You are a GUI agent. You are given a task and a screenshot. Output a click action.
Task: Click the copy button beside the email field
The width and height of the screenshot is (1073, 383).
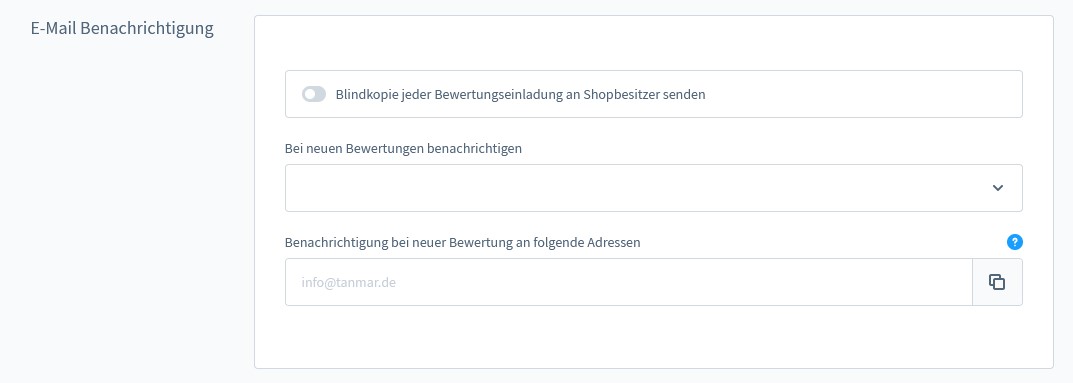point(997,282)
